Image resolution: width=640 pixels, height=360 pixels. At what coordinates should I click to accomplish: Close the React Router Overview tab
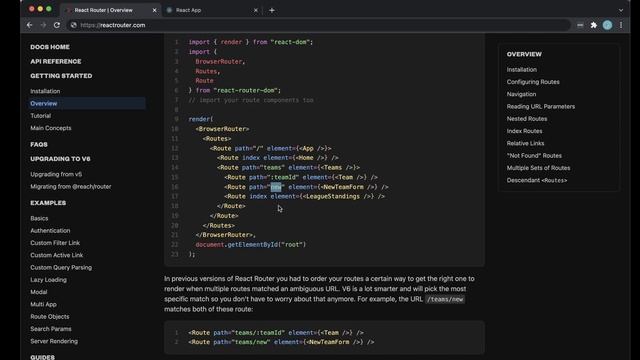pyautogui.click(x=154, y=10)
